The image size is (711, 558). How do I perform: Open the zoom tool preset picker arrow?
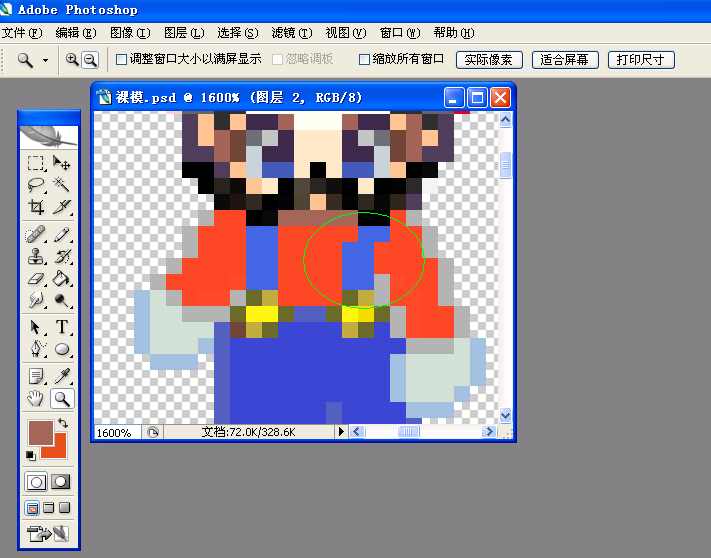[45, 60]
